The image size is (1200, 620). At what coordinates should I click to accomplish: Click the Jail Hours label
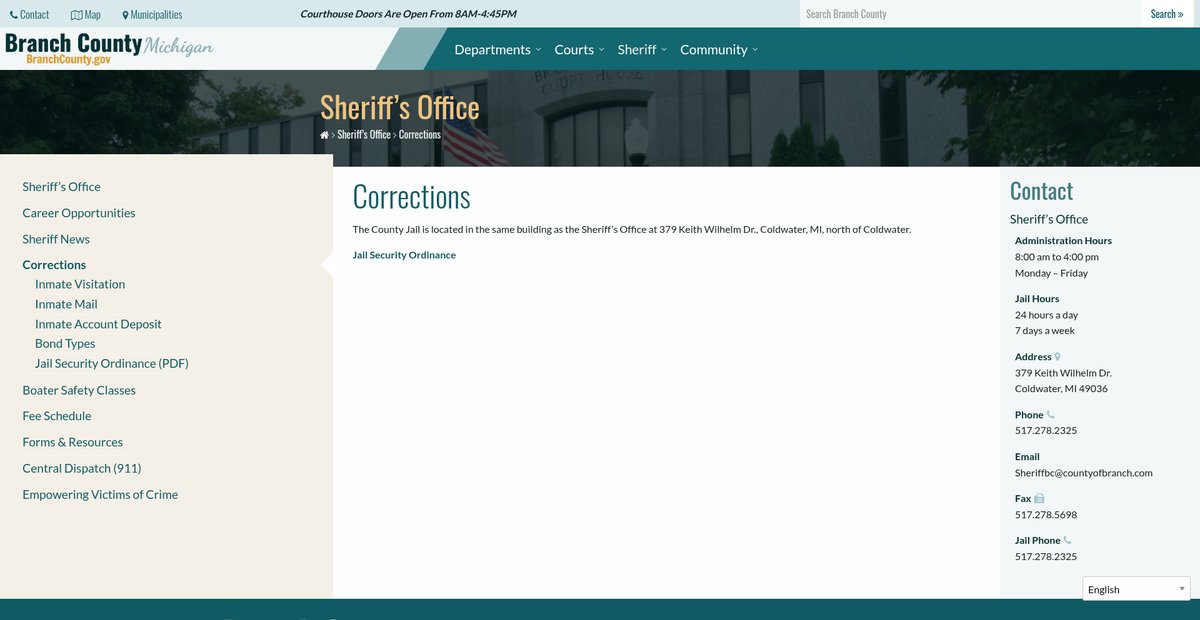(x=1037, y=299)
